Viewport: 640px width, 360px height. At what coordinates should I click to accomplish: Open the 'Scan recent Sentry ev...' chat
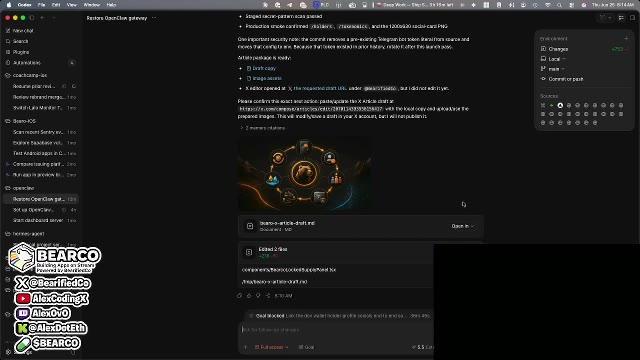pos(41,132)
